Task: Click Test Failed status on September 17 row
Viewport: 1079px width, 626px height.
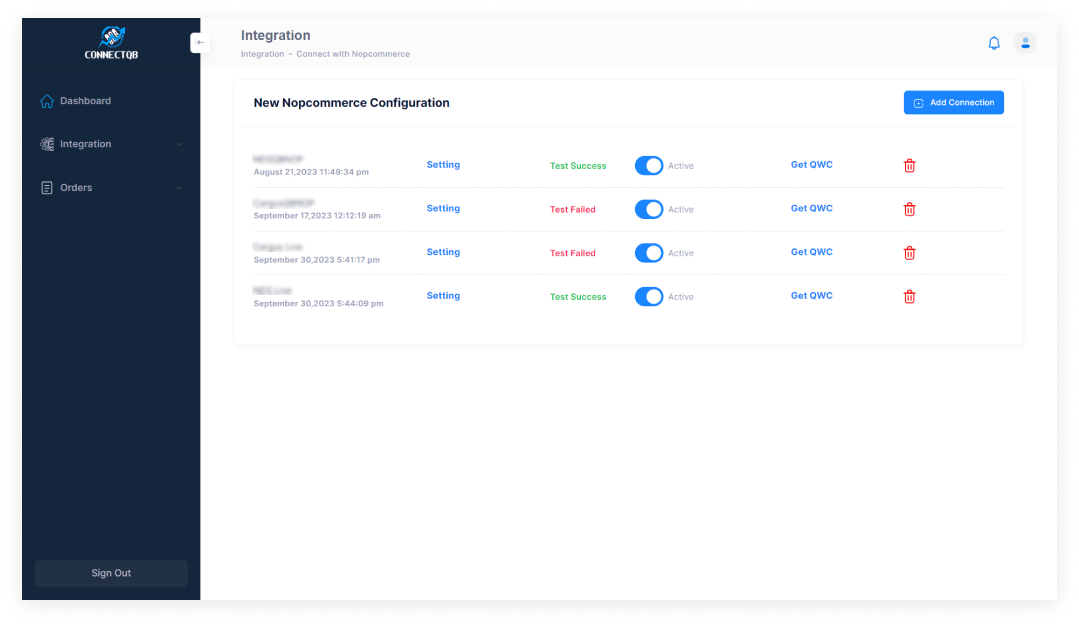Action: (573, 210)
